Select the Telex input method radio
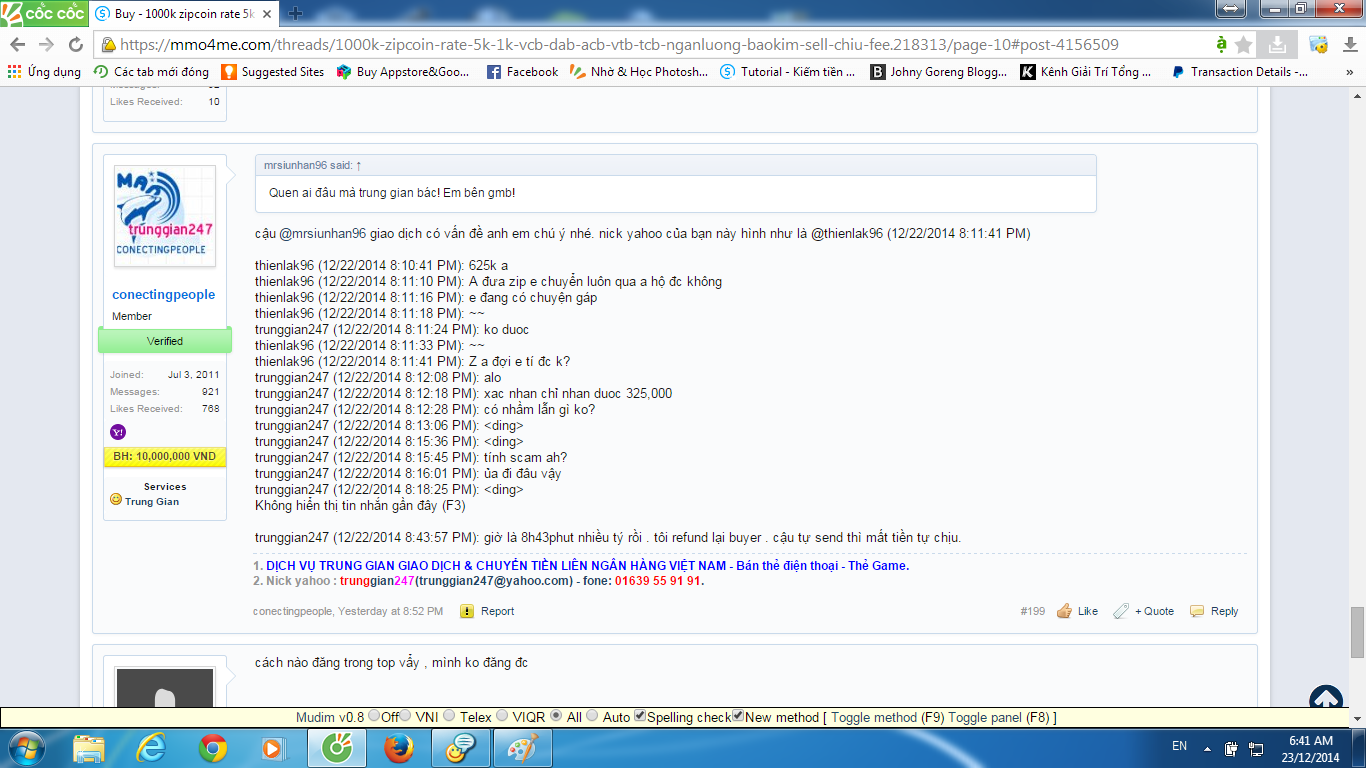This screenshot has width=1366, height=768. pos(450,717)
